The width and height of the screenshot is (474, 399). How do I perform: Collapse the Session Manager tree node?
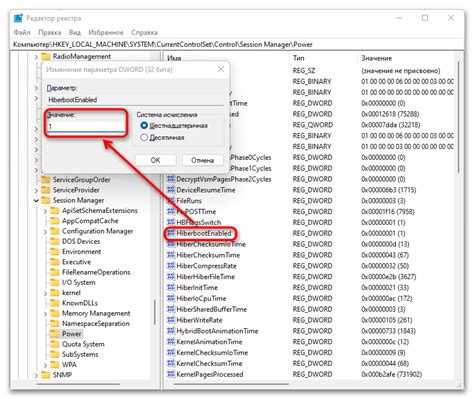coord(36,201)
